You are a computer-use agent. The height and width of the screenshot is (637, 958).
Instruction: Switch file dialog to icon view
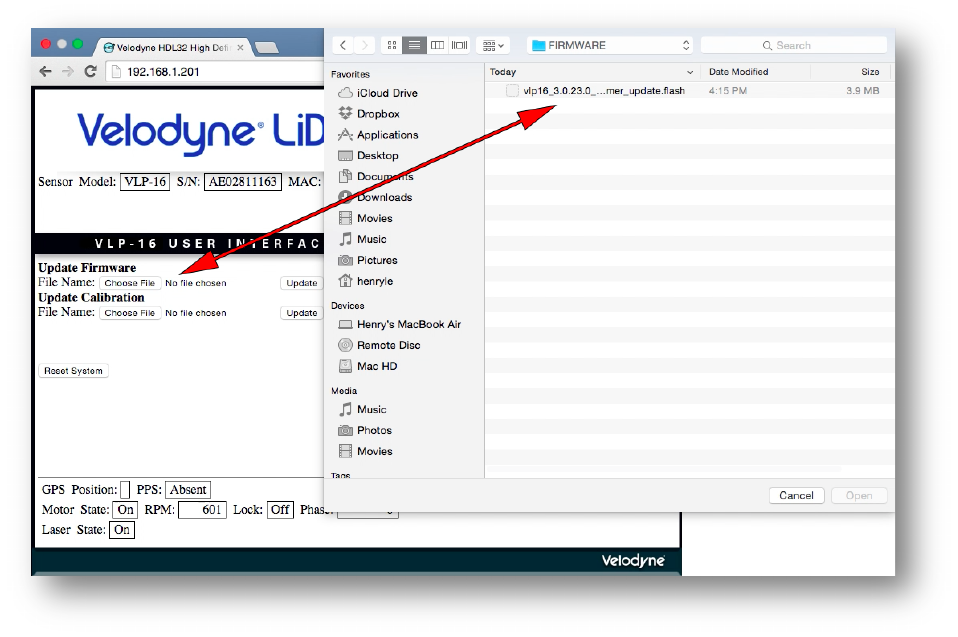click(392, 45)
